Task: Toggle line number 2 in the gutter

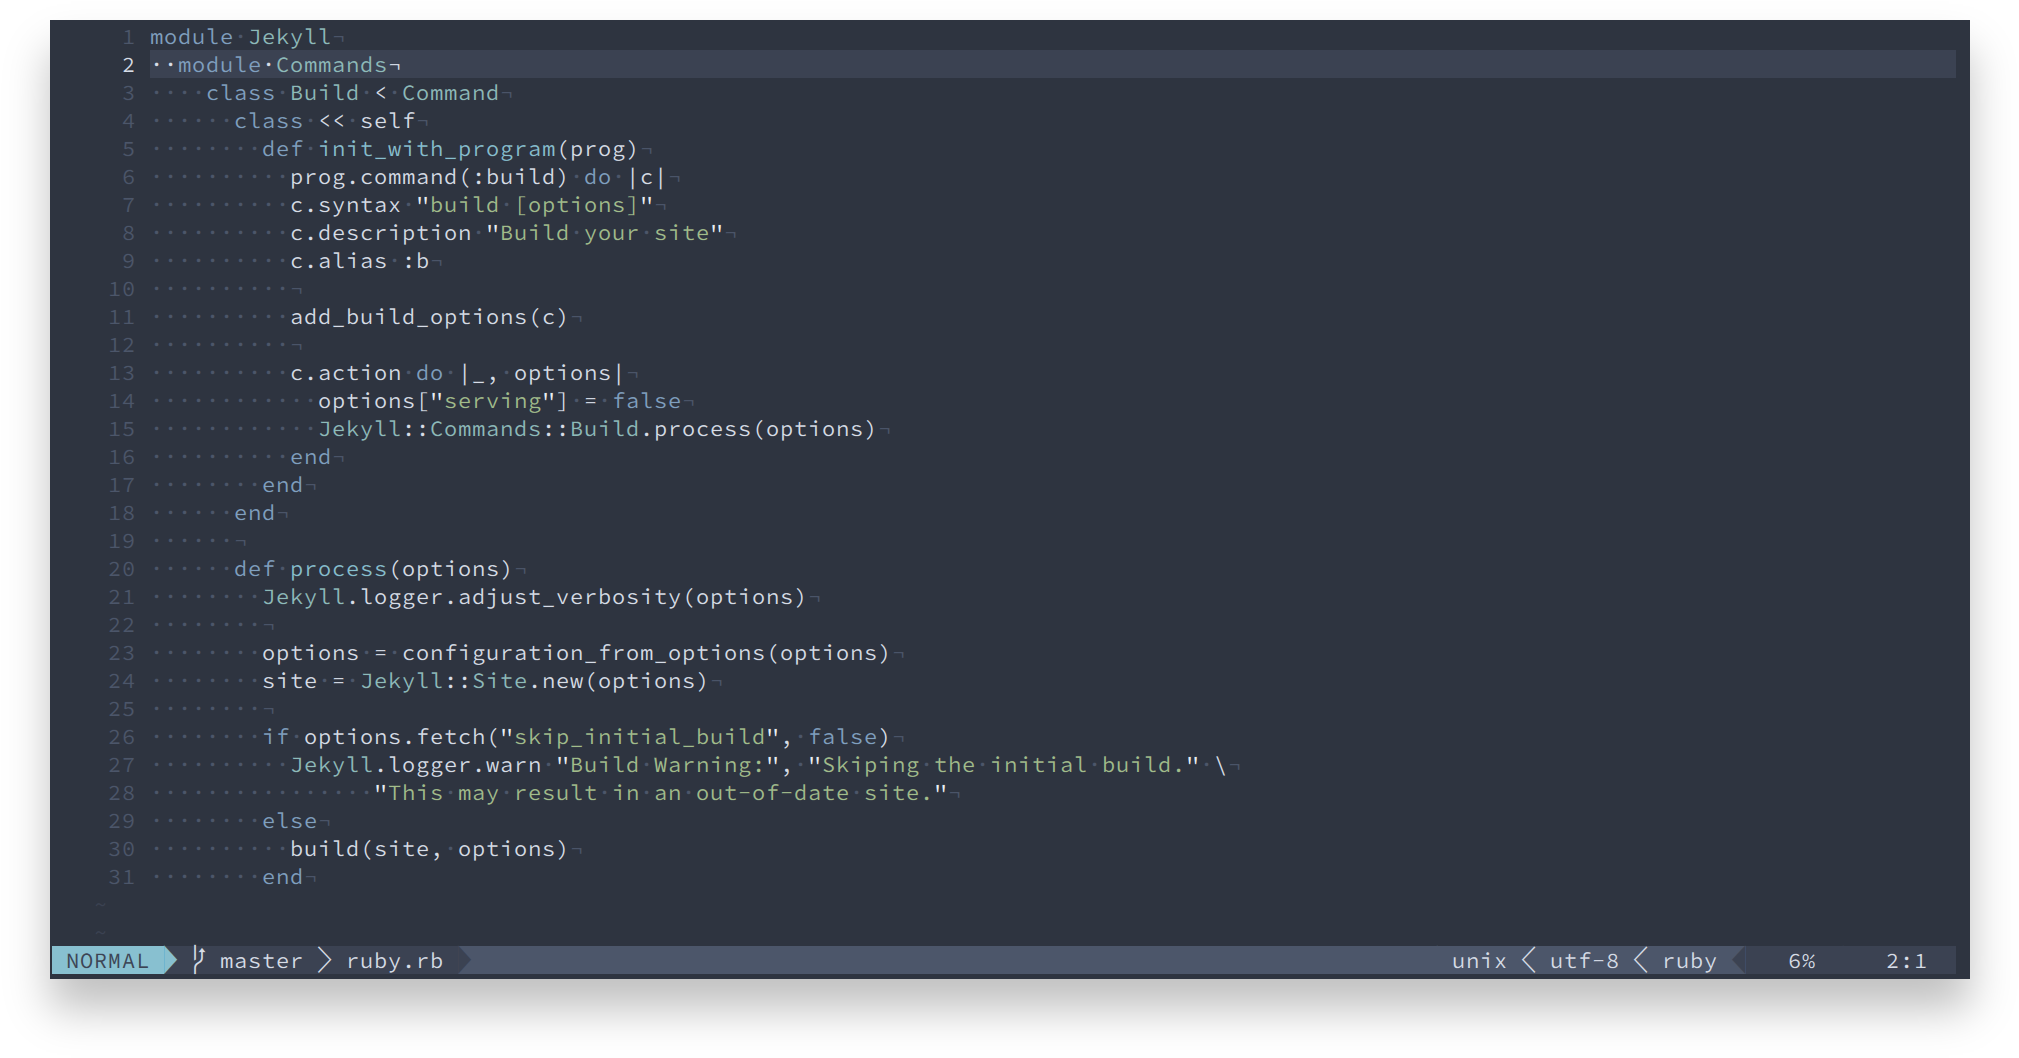Action: click(x=128, y=65)
